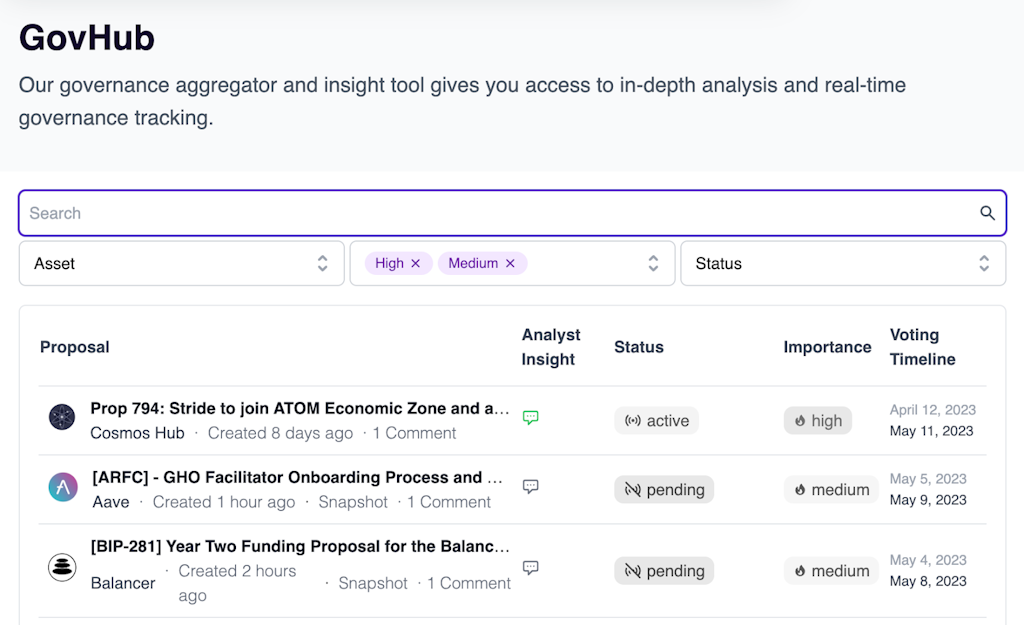
Task: Expand the importance filter dropdown arrows
Action: coord(653,263)
